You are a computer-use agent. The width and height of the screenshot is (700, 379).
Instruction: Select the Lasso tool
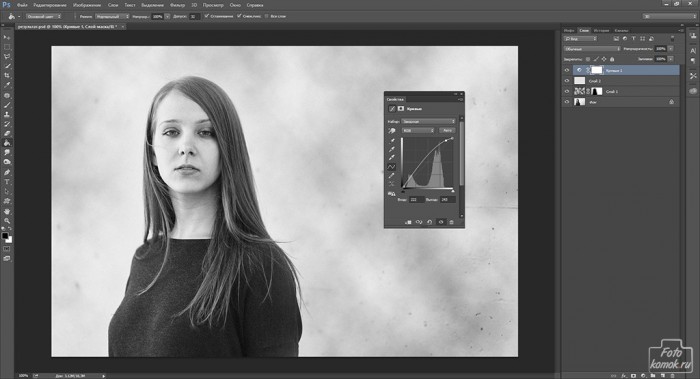(7, 57)
